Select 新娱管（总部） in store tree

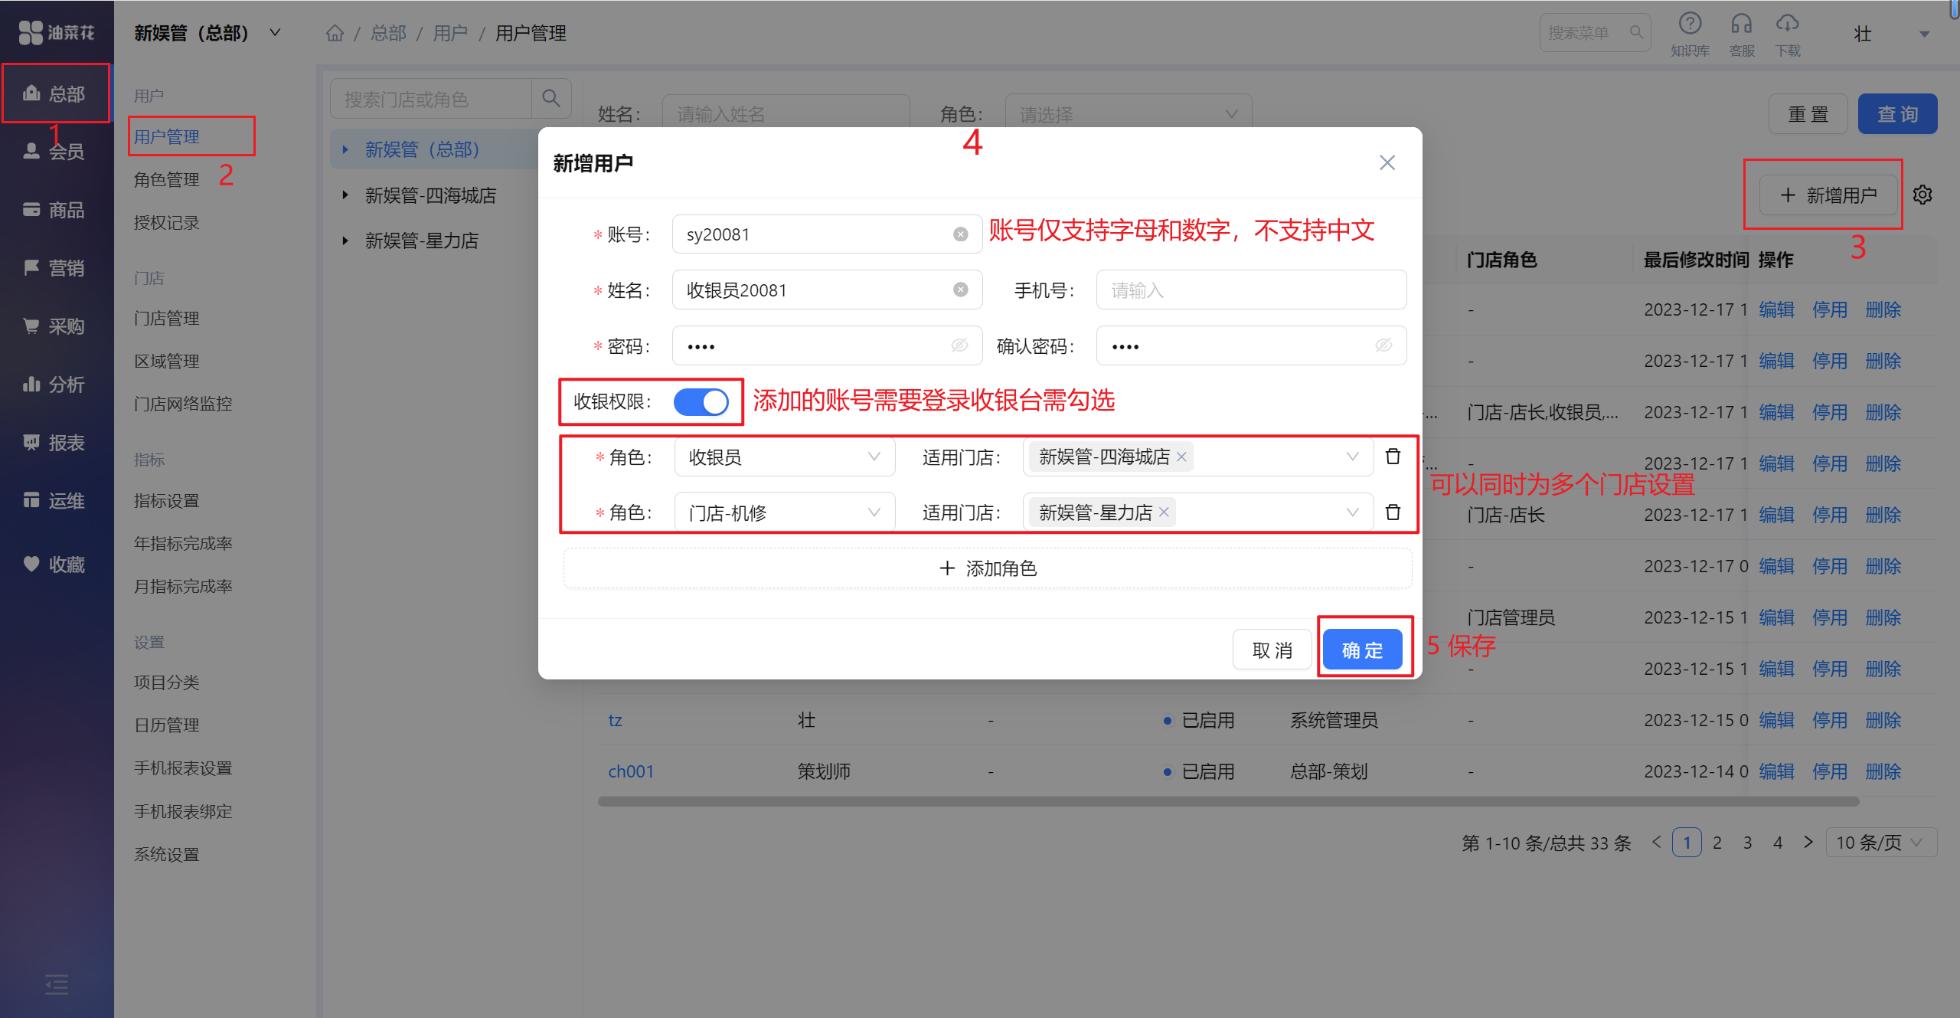pyautogui.click(x=422, y=149)
